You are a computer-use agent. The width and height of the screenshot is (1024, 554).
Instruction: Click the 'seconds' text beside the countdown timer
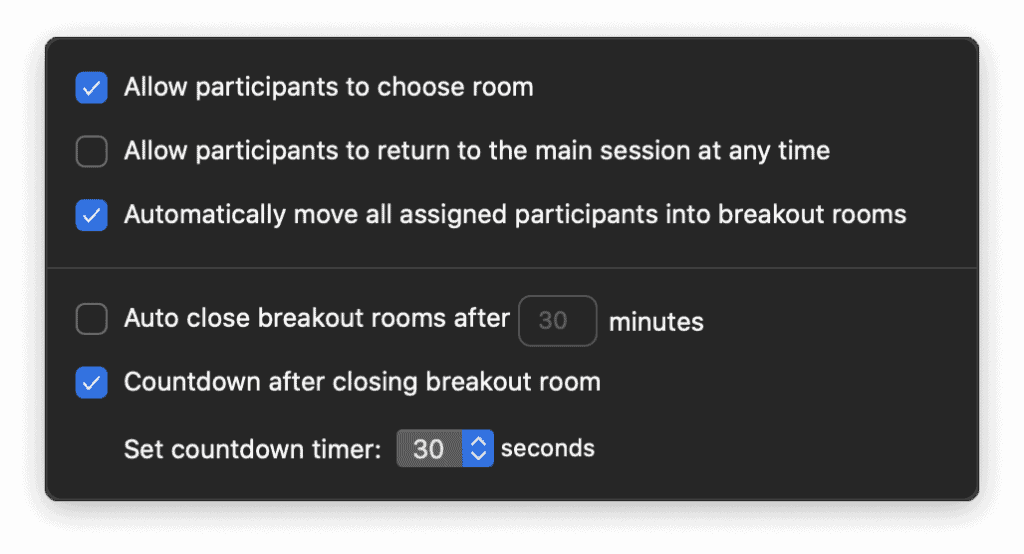(x=548, y=449)
